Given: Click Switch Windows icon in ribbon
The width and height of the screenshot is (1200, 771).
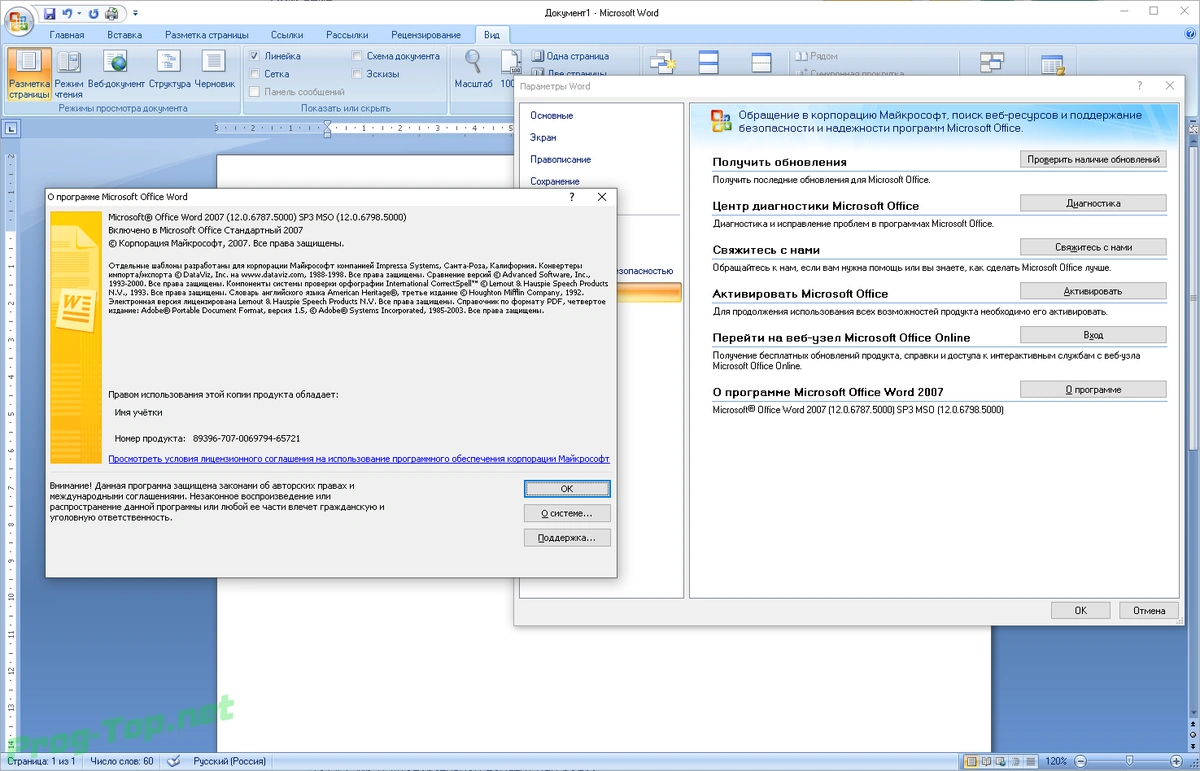Looking at the screenshot, I should pos(991,64).
